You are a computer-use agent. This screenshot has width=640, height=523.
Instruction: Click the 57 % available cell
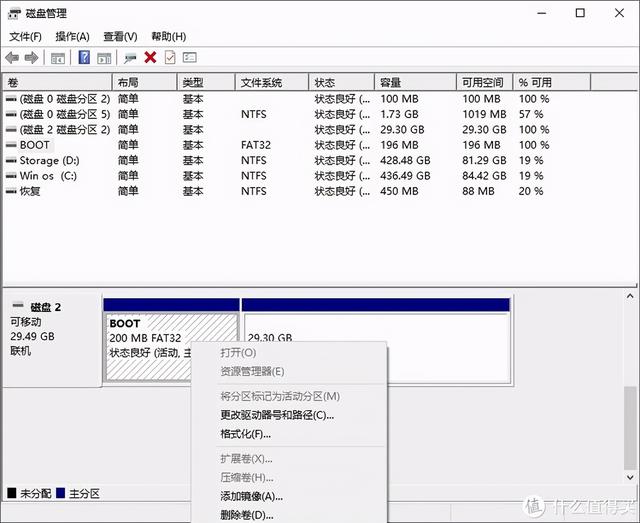(531, 114)
